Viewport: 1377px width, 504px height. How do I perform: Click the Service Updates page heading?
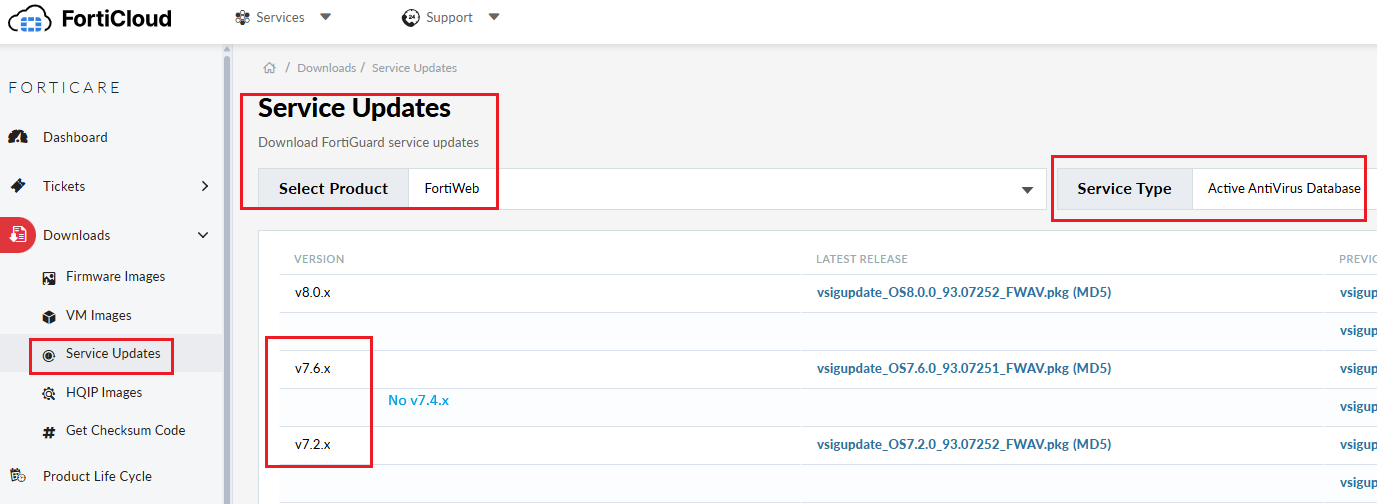tap(355, 108)
